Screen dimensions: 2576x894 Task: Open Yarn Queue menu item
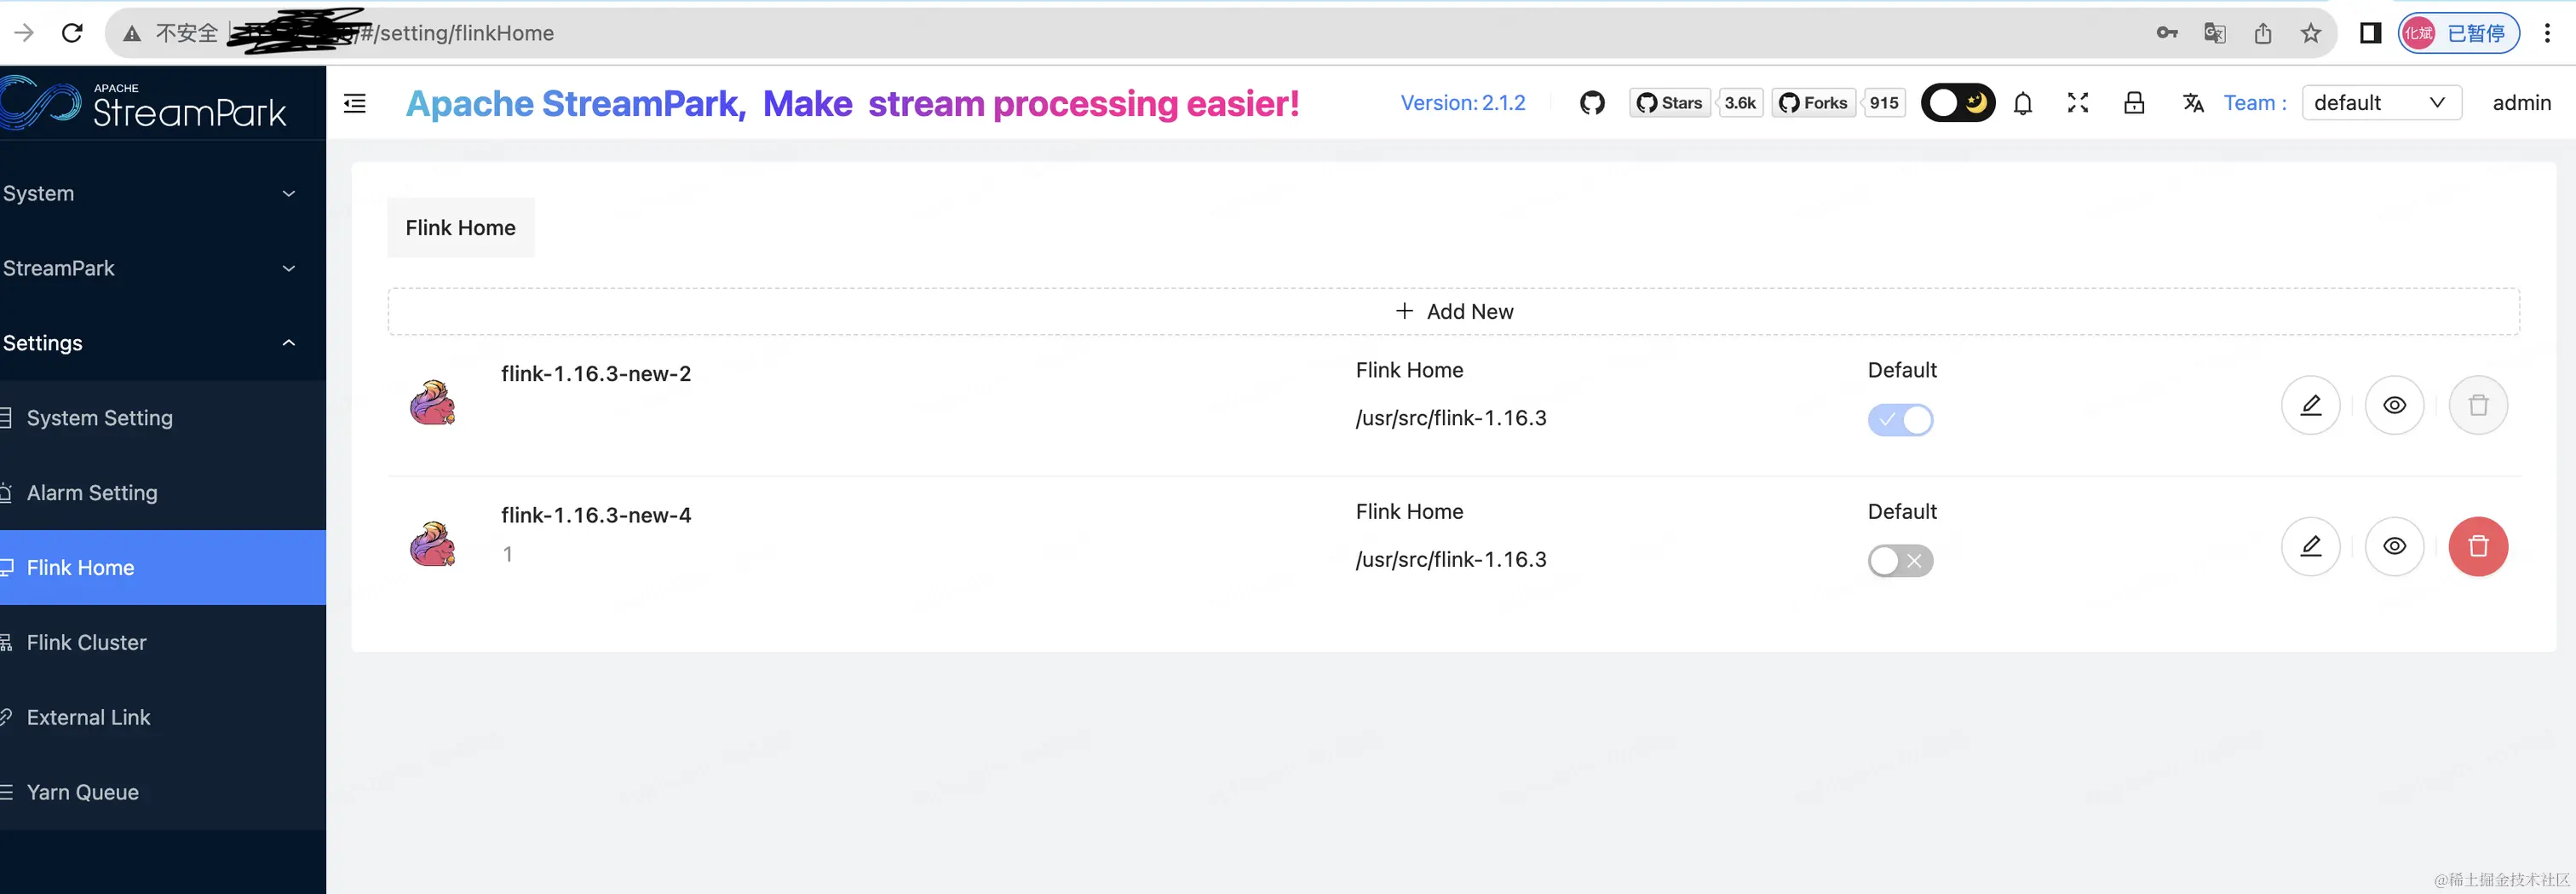click(163, 792)
